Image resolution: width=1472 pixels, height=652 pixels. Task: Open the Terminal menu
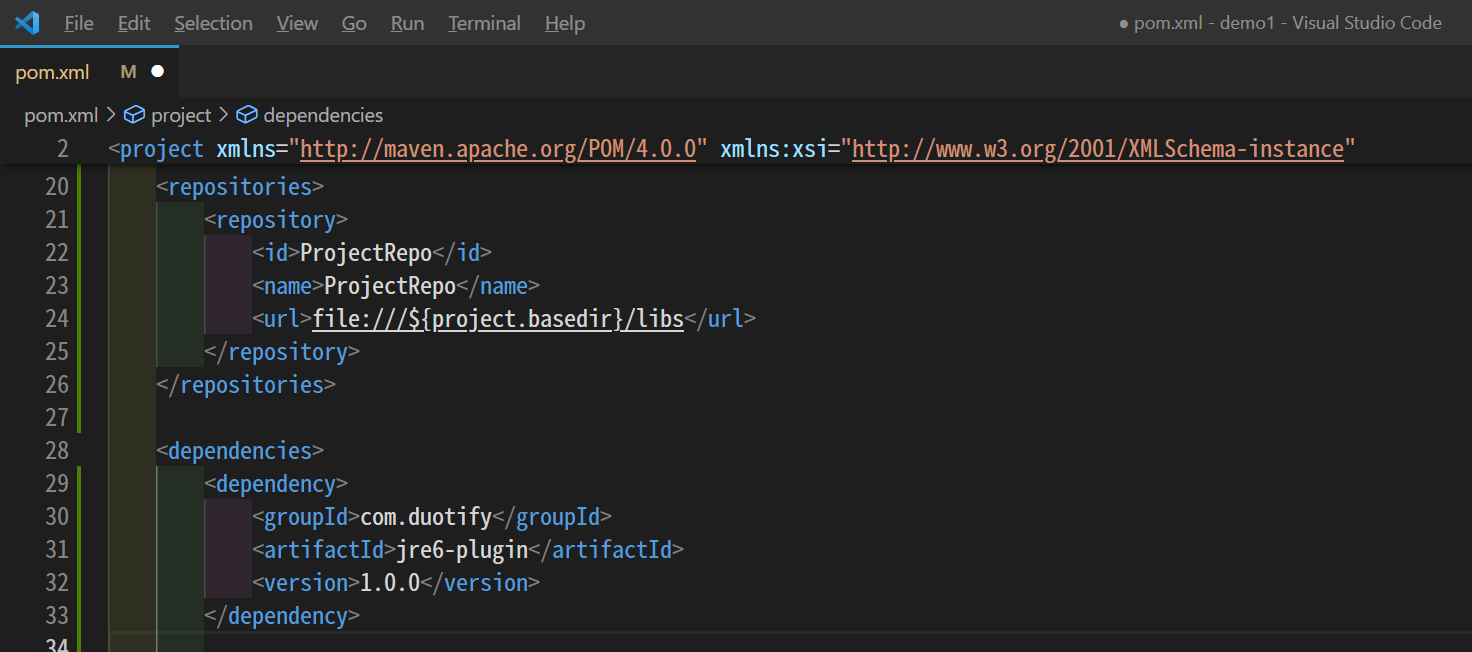tap(484, 23)
